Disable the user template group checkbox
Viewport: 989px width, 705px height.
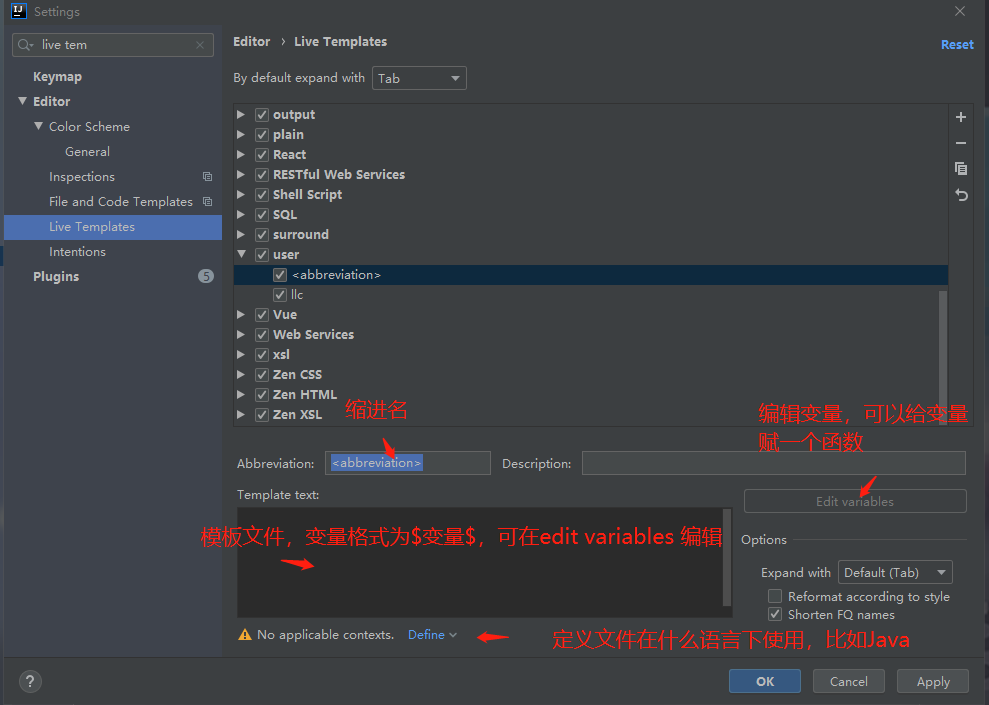(262, 255)
